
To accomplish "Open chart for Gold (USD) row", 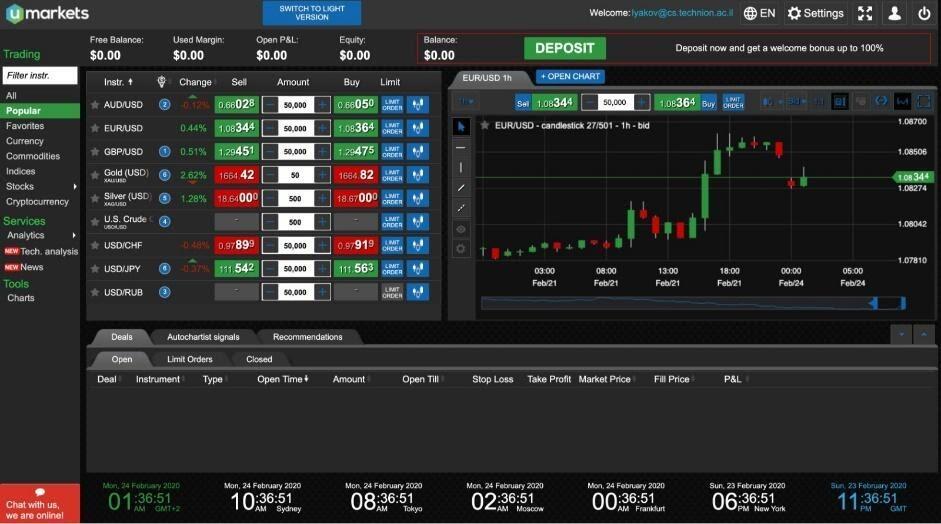I will (417, 175).
